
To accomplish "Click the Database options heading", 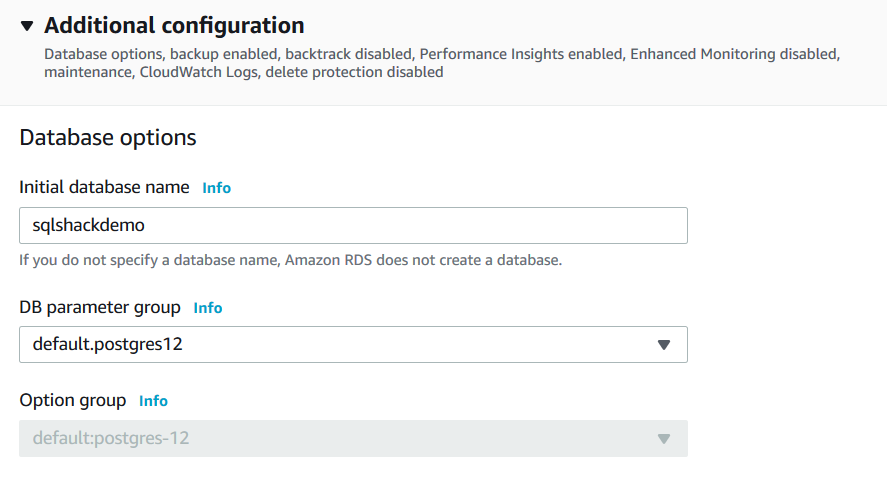I will coord(108,137).
